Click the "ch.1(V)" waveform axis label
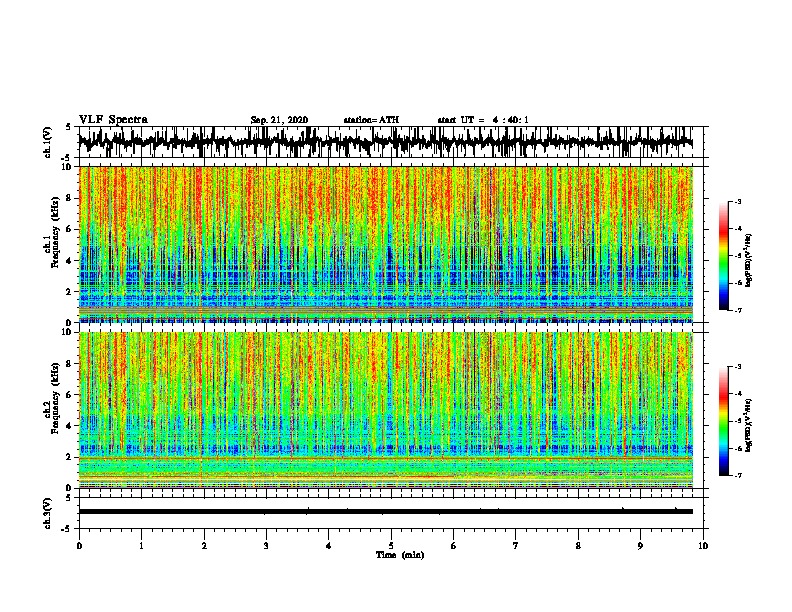Viewport: 792px width, 612px height. pos(48,142)
